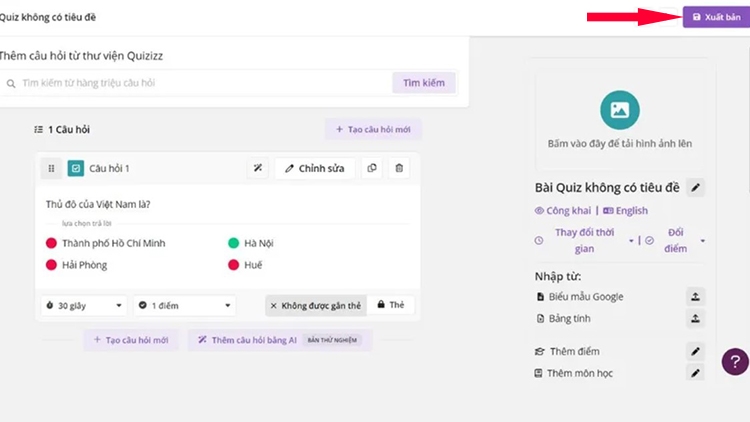This screenshot has width=750, height=422.
Task: Click the Quizizz library search field
Action: (196, 83)
